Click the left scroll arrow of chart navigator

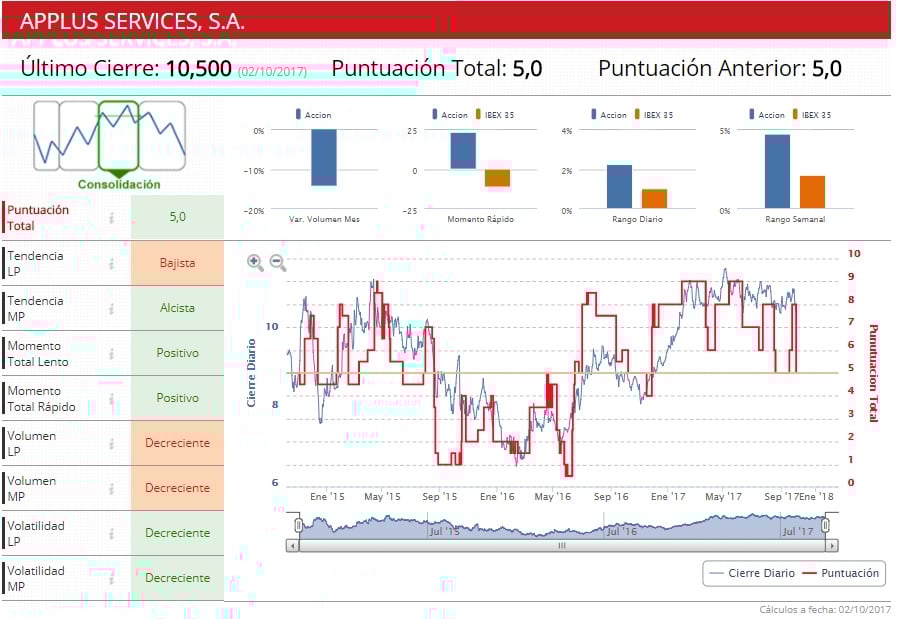click(x=293, y=545)
